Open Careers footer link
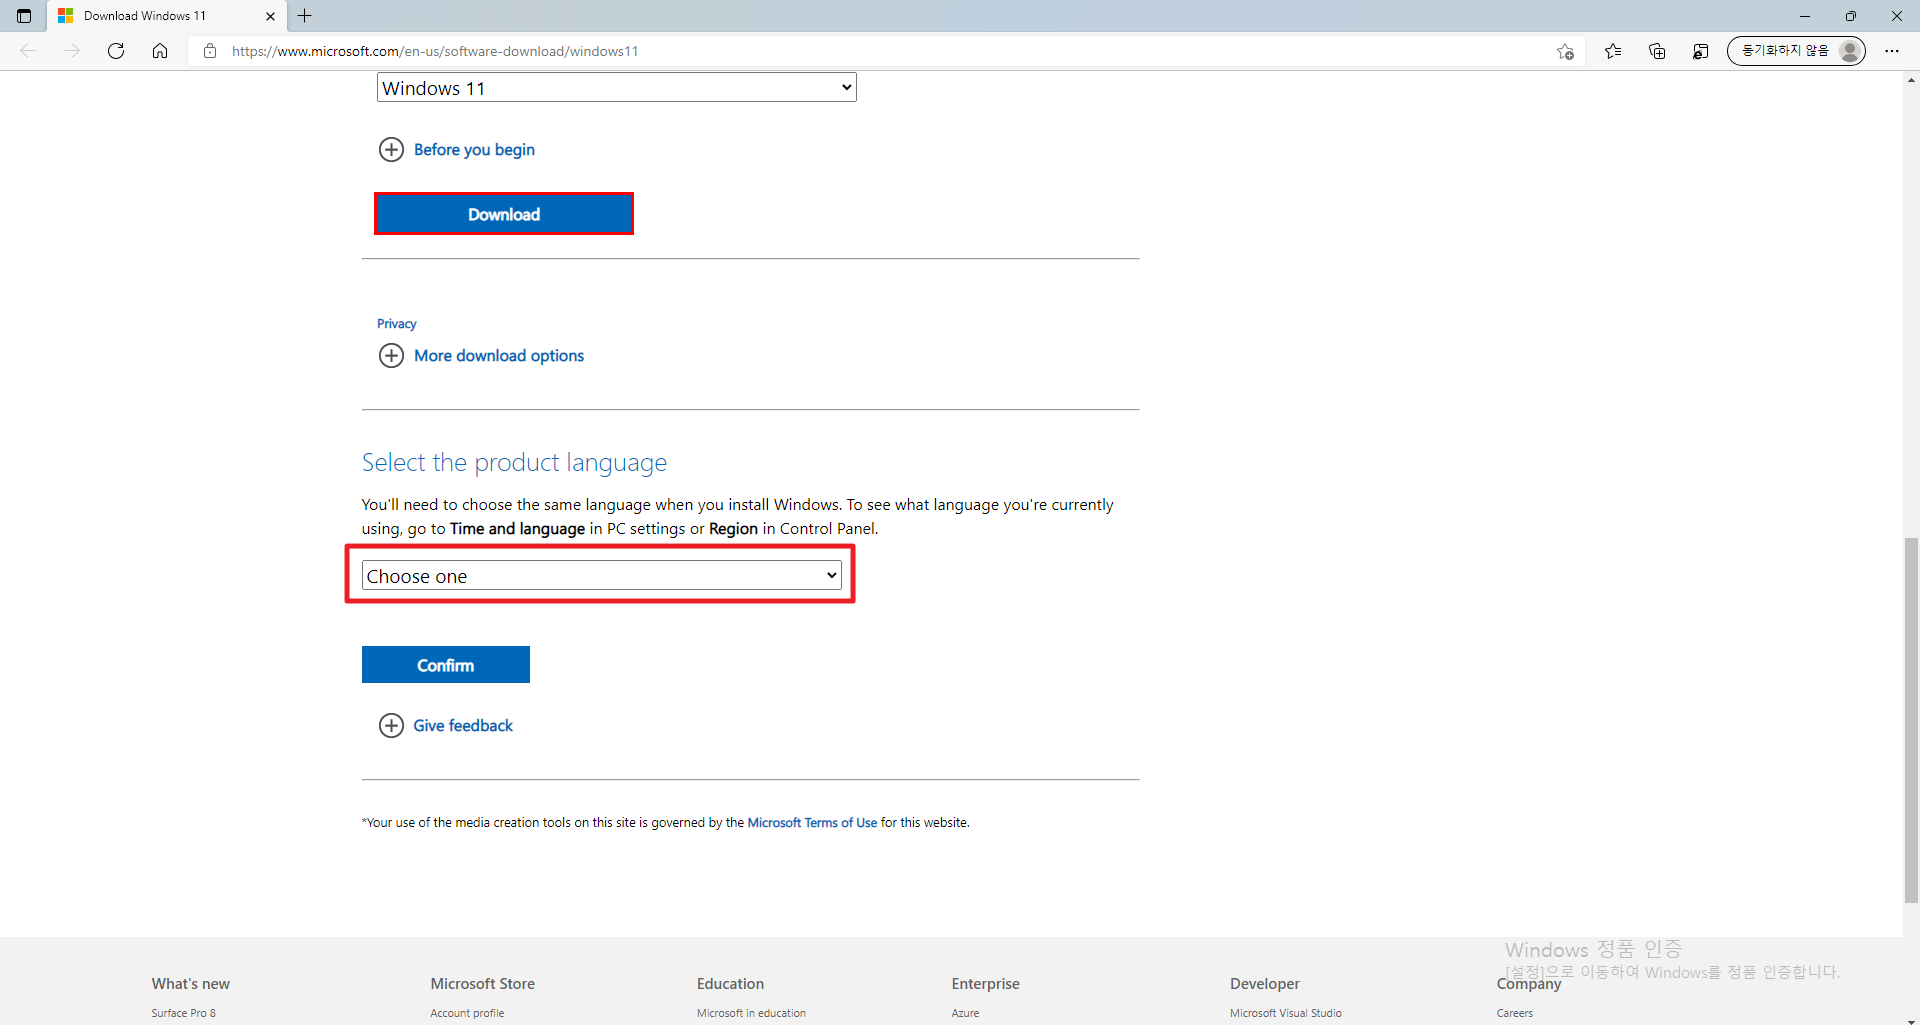 click(1514, 1013)
